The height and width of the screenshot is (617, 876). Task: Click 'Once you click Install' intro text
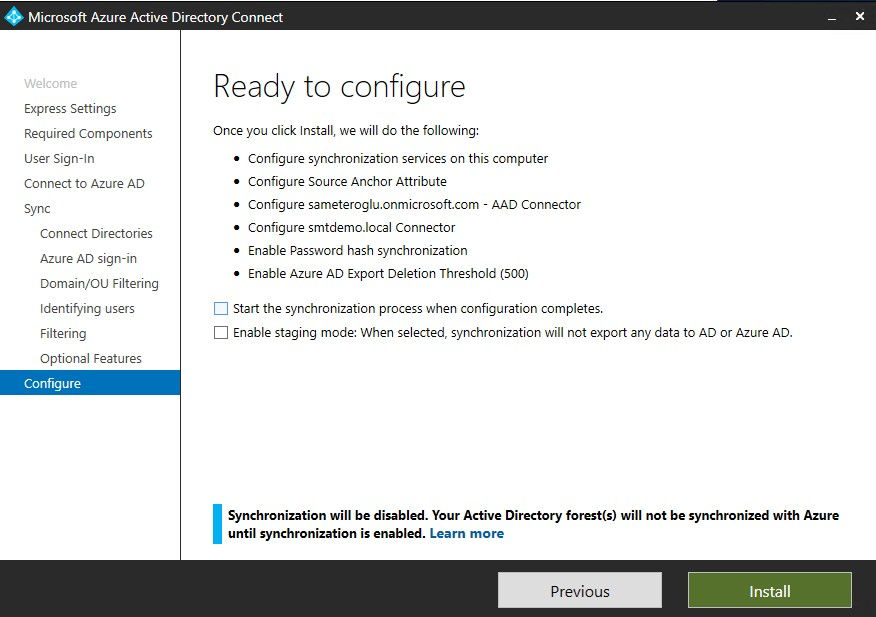click(346, 131)
